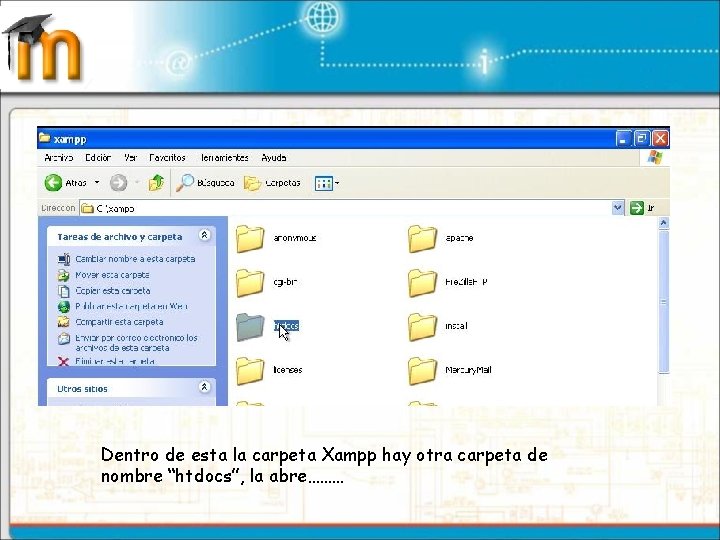This screenshot has width=720, height=540.
Task: Click the Atrás back arrow icon
Action: (53, 183)
